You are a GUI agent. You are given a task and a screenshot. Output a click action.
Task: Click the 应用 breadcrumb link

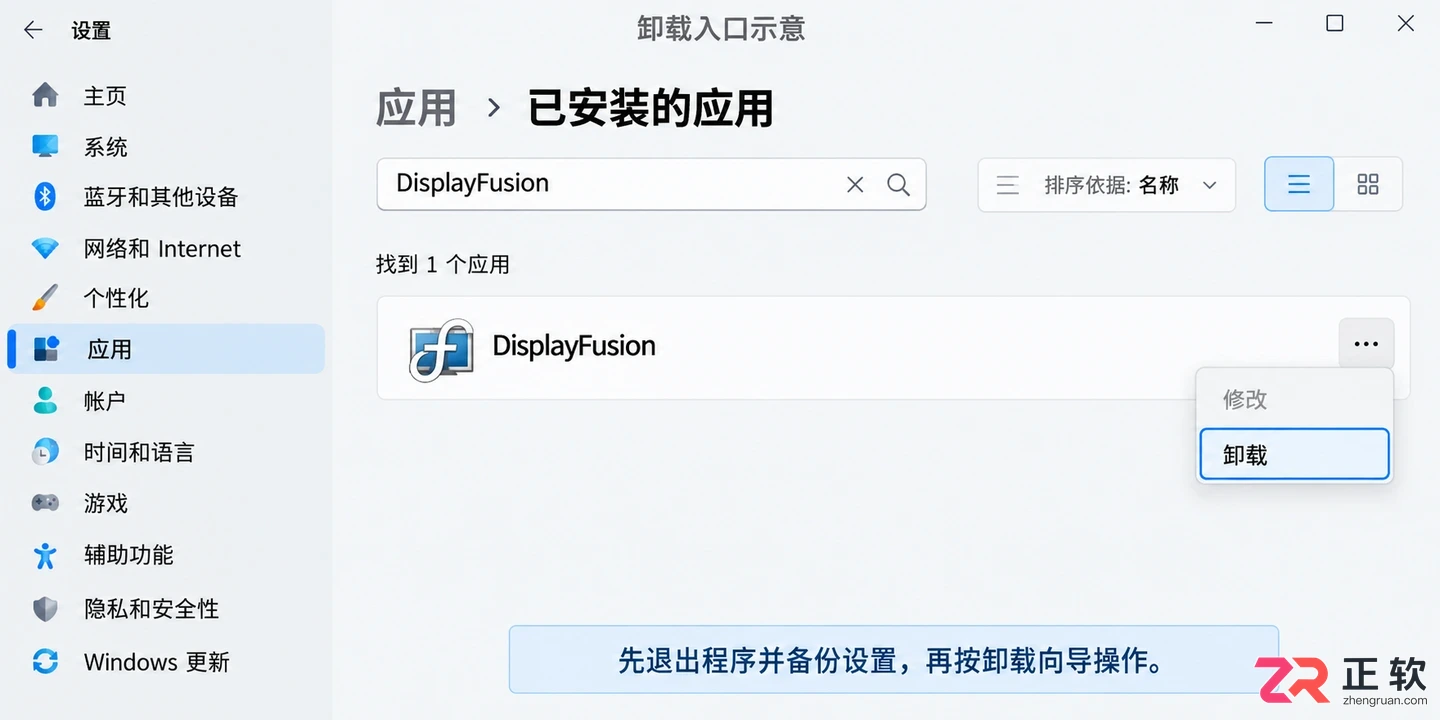(416, 108)
